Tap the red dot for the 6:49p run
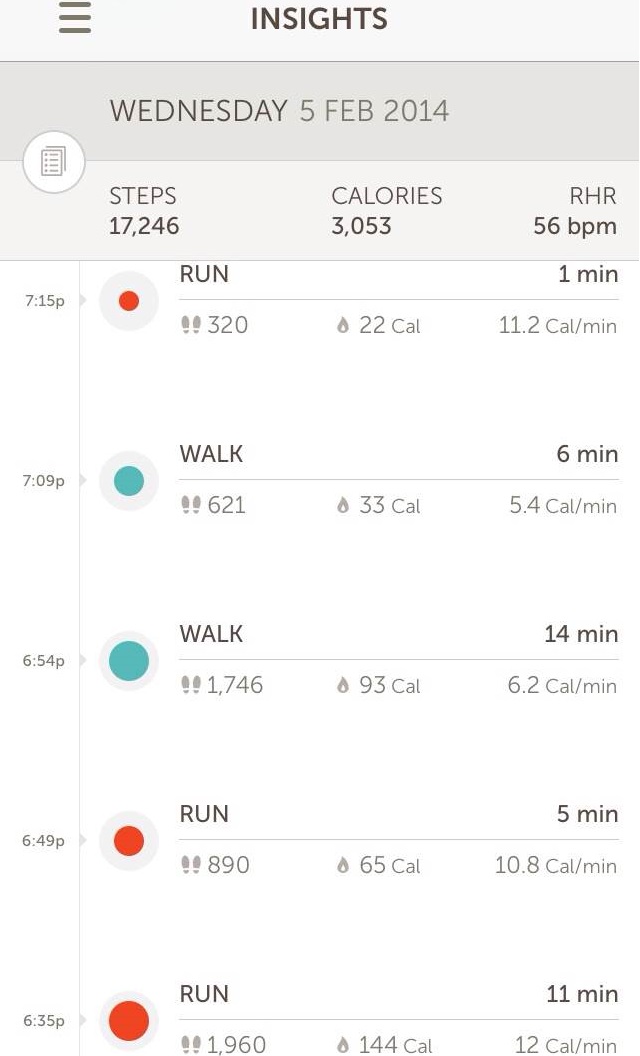 tap(129, 841)
